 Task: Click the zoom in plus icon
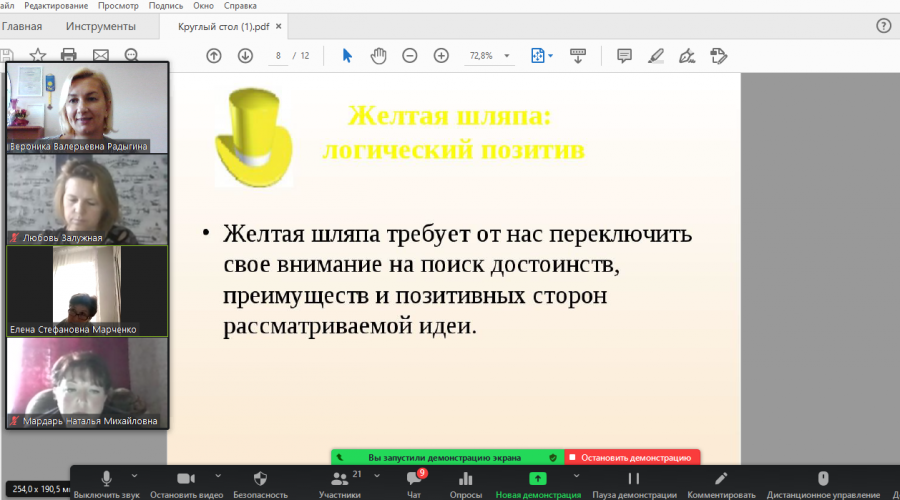click(x=441, y=56)
